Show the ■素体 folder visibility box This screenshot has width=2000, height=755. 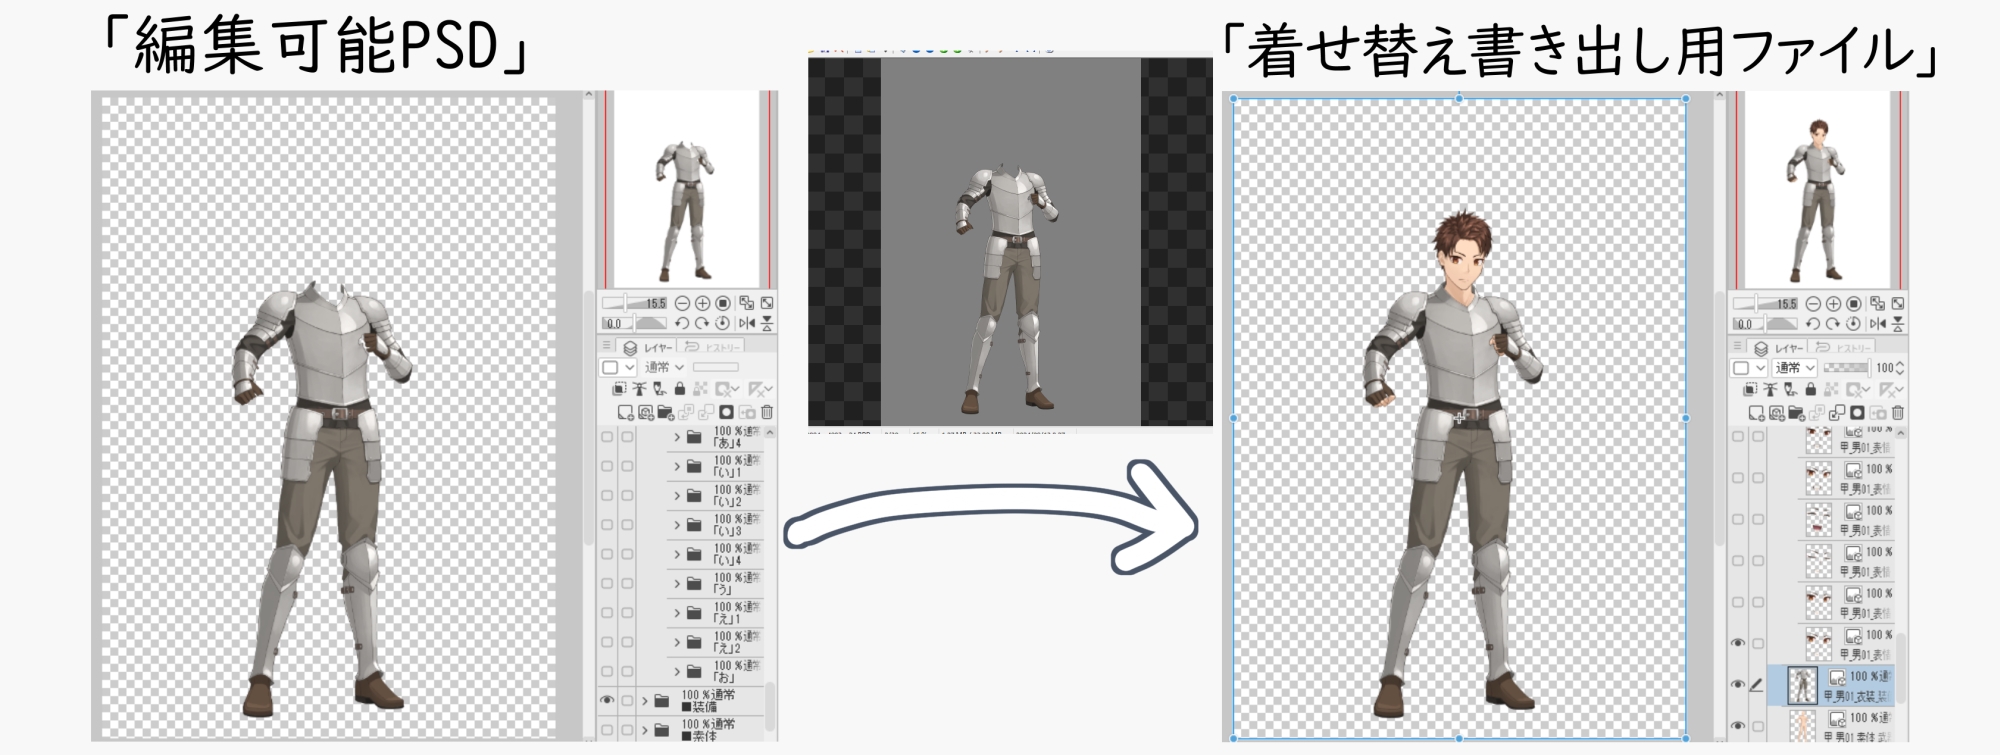(x=606, y=730)
